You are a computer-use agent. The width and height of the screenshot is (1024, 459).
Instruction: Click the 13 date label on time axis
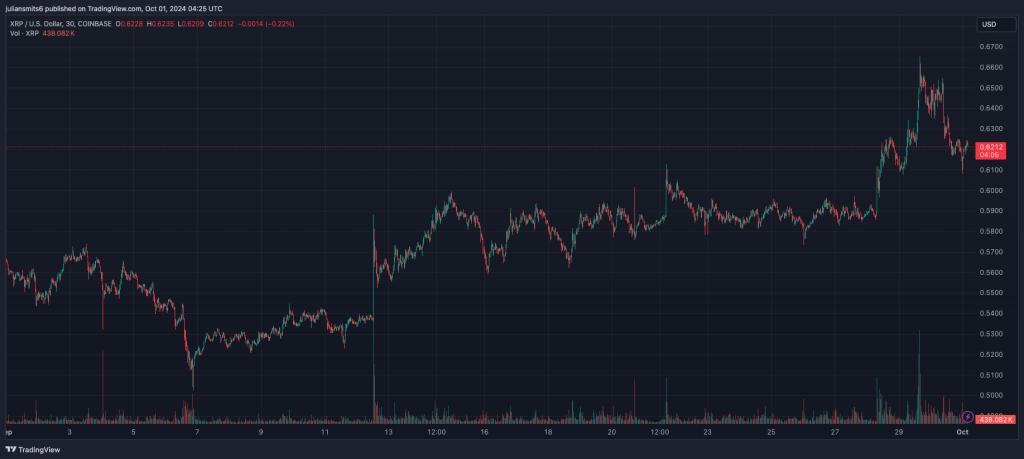389,432
